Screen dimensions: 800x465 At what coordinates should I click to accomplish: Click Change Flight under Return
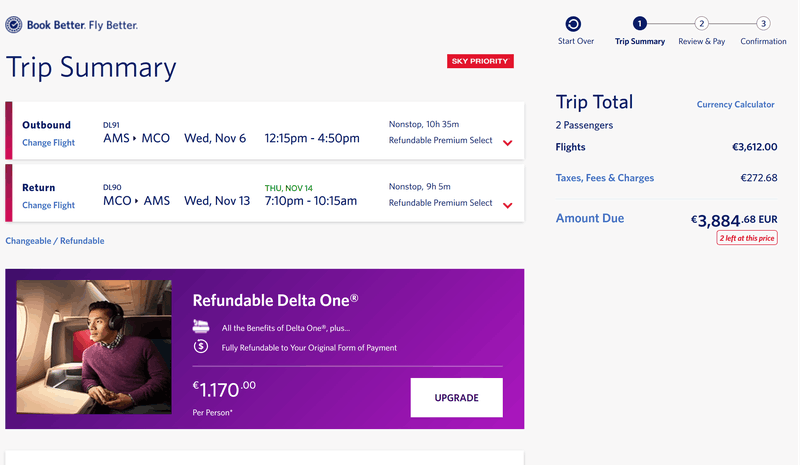pyautogui.click(x=48, y=205)
